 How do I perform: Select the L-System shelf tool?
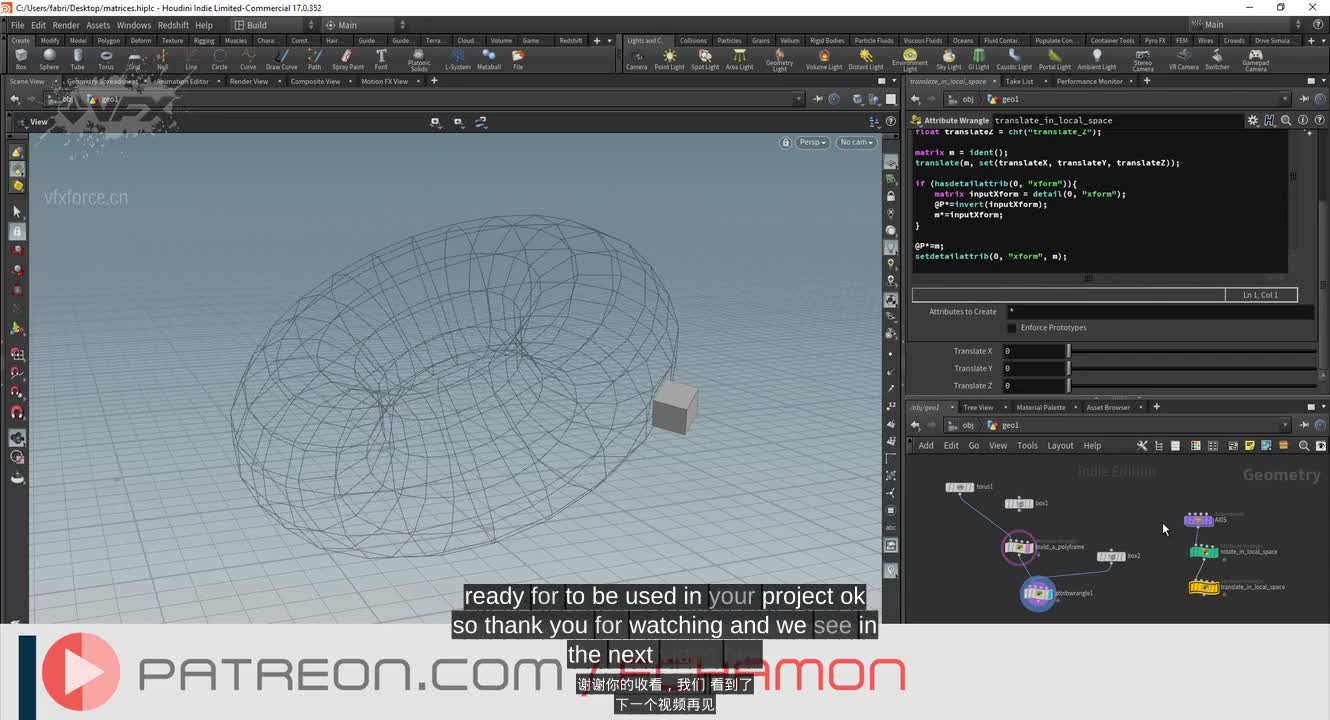pyautogui.click(x=457, y=58)
